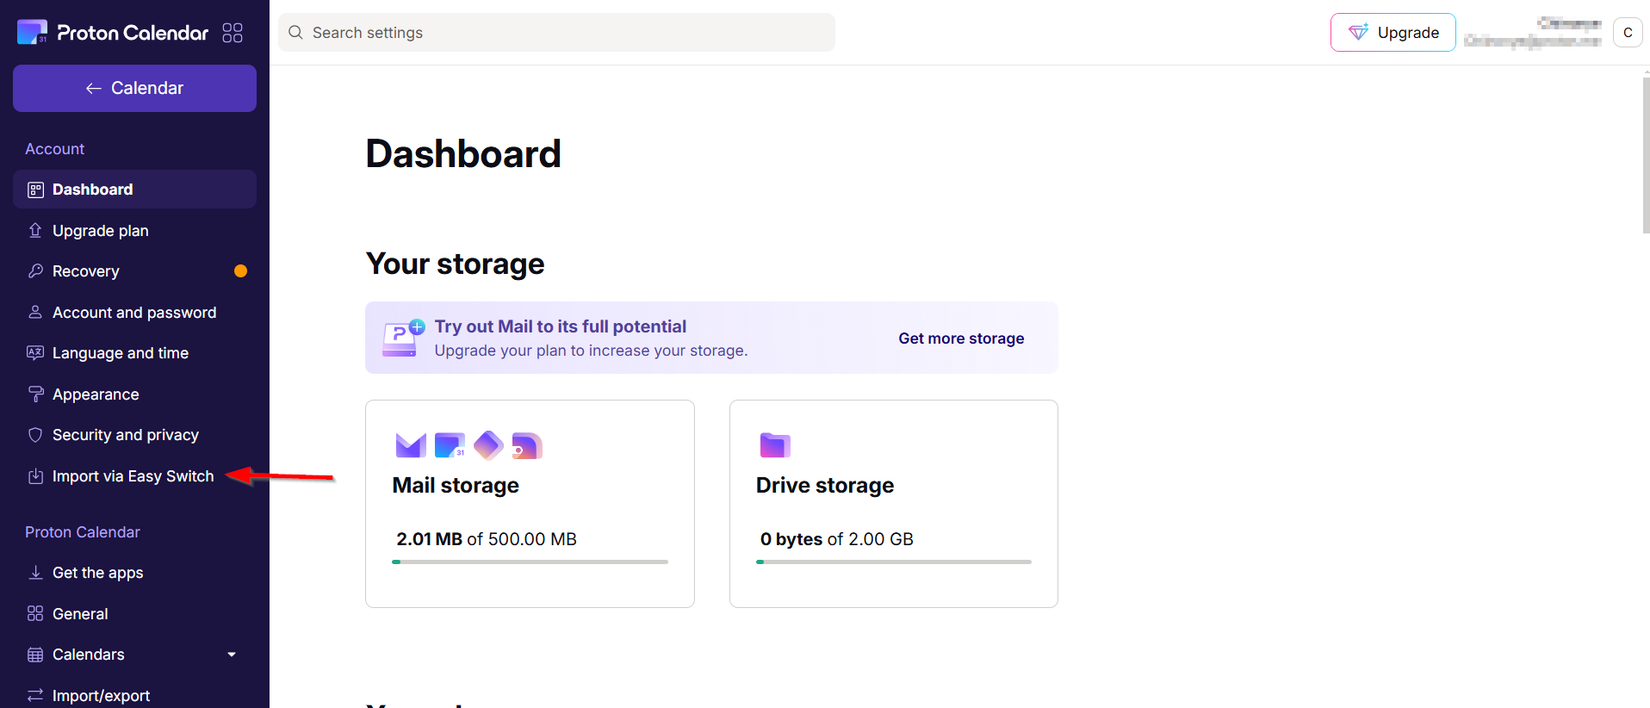Click the page vertical scrollbar
This screenshot has height=708, width=1650.
tap(1645, 155)
